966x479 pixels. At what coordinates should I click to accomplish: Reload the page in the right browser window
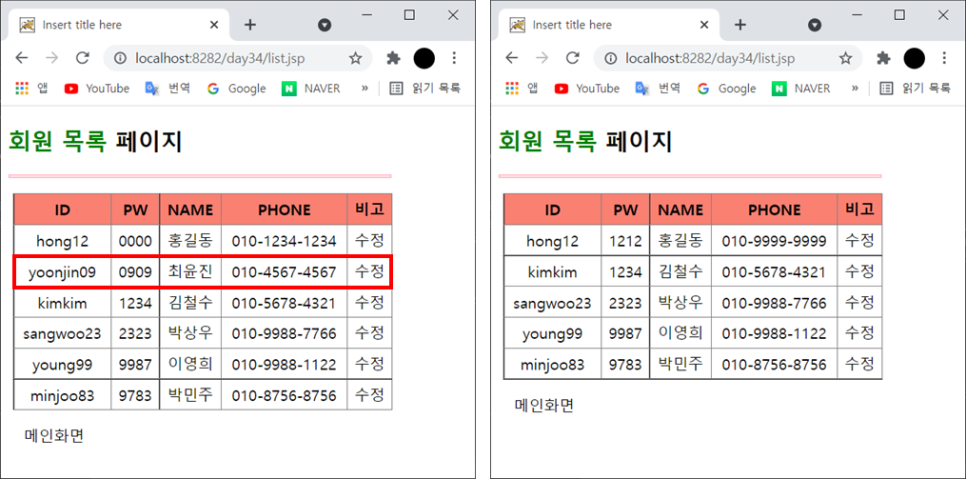(573, 58)
